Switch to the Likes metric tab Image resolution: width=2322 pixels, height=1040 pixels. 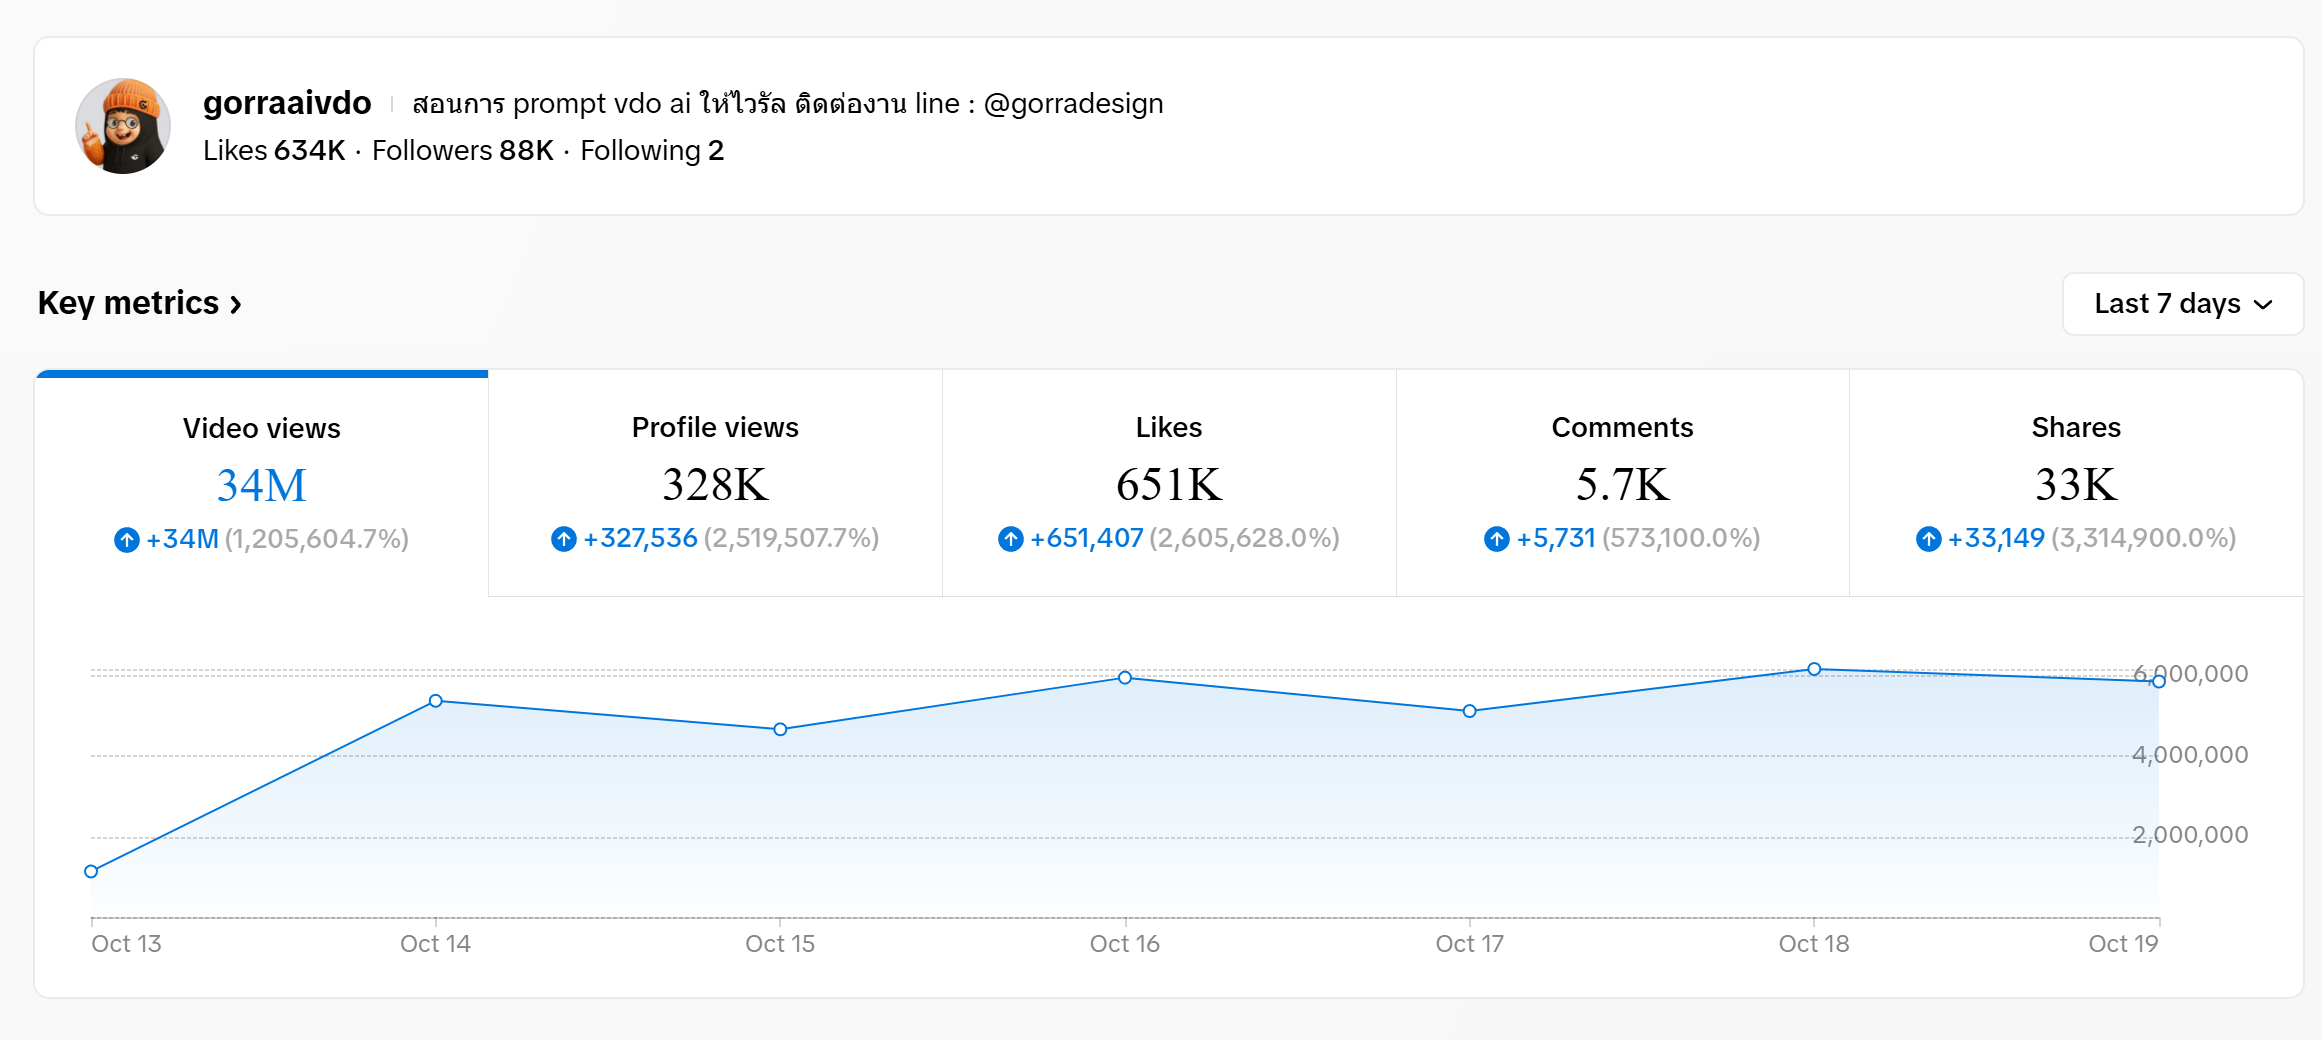1168,484
